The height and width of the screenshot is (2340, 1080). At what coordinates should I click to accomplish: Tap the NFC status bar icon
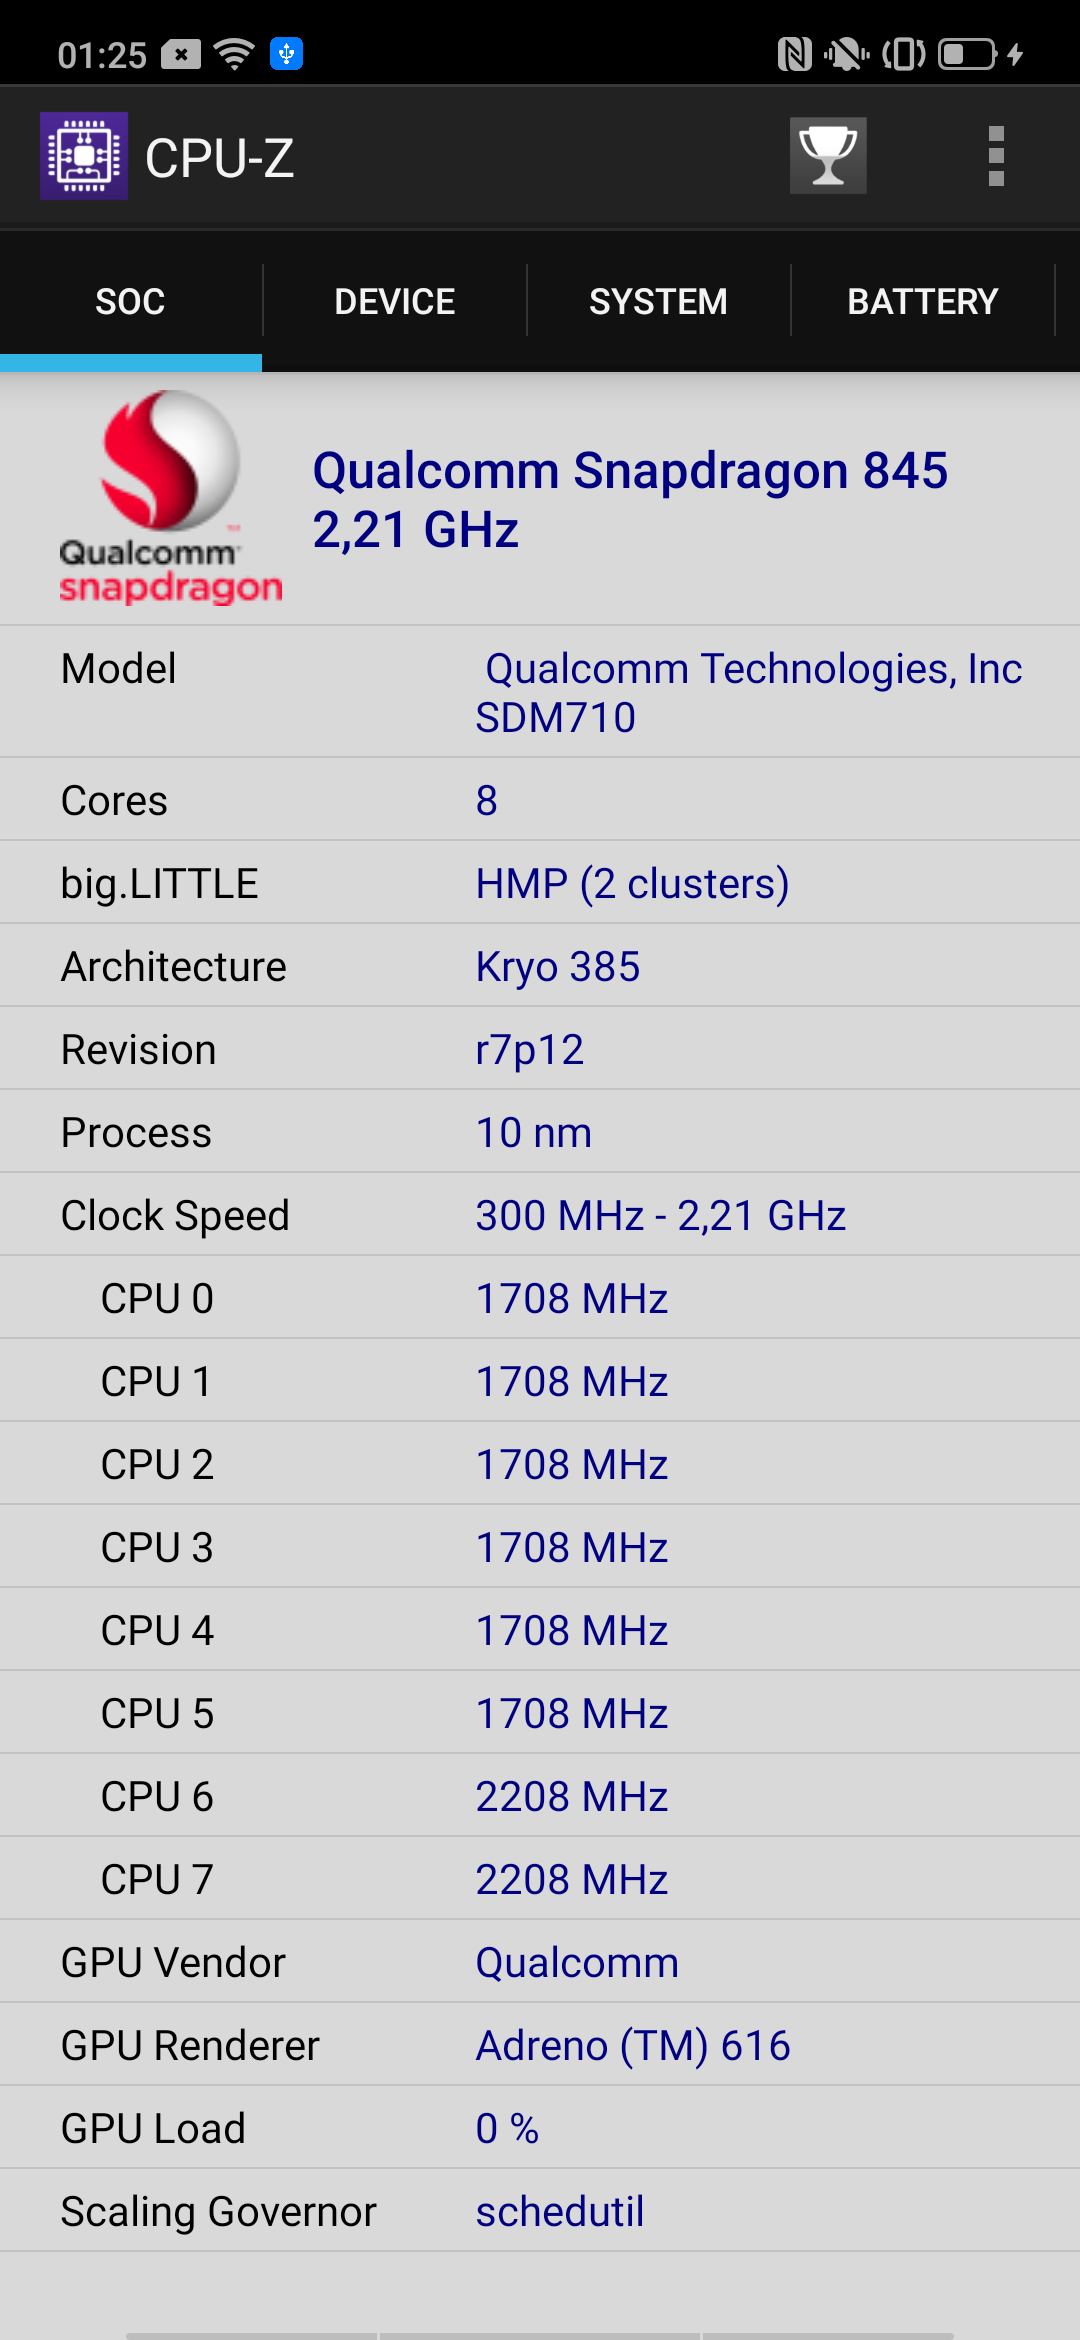[794, 54]
